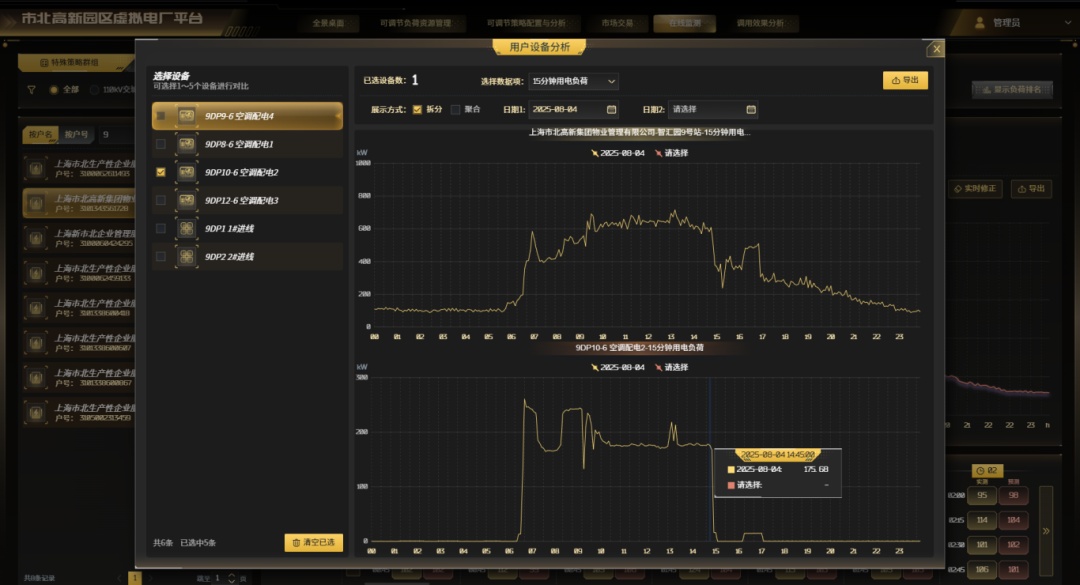
Task: Check the 9DP12-6 空调配电3 checkbox
Action: 160,201
